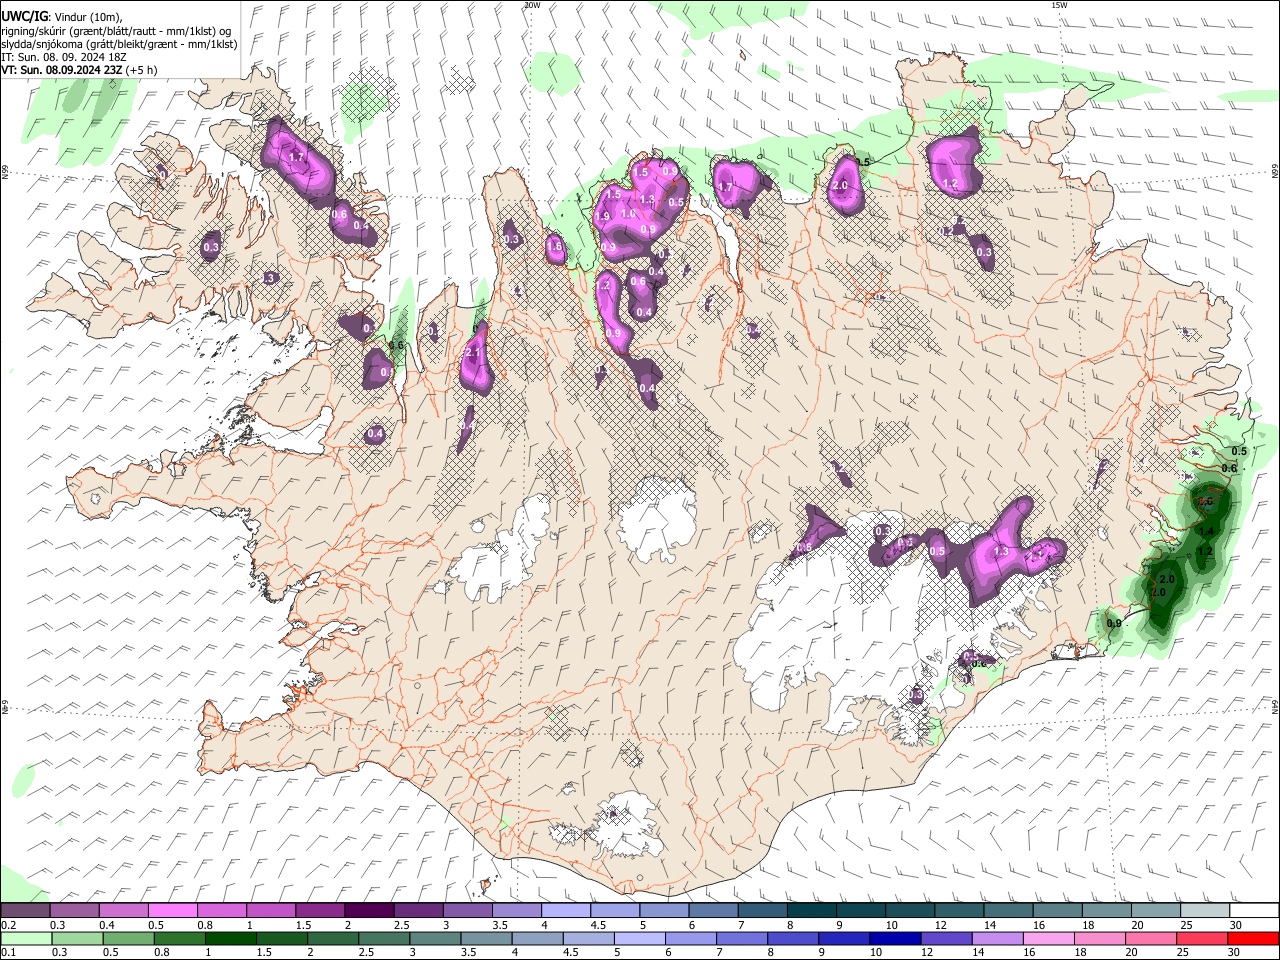Click the 'Vindur (10m),' header text

88,17
